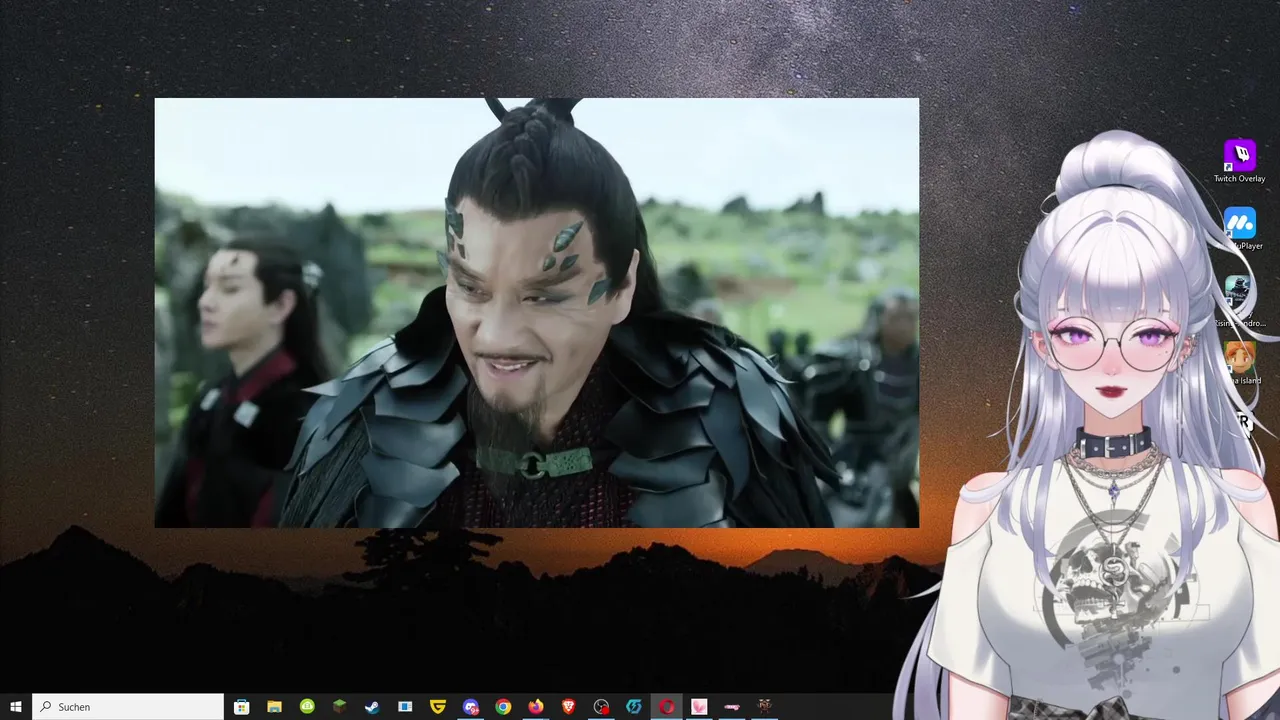Select the Island game desktop shortcut
The width and height of the screenshot is (1280, 720).
point(1240,363)
